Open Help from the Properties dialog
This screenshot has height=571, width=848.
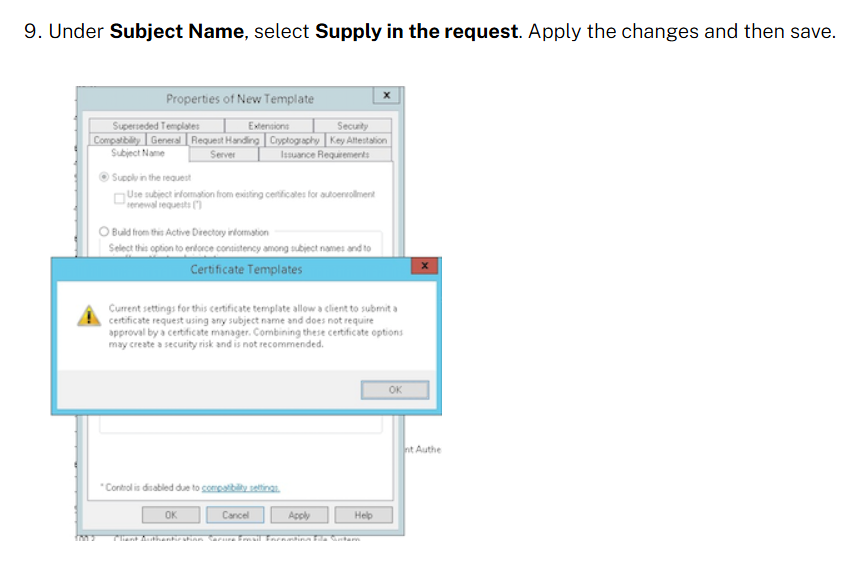click(363, 515)
